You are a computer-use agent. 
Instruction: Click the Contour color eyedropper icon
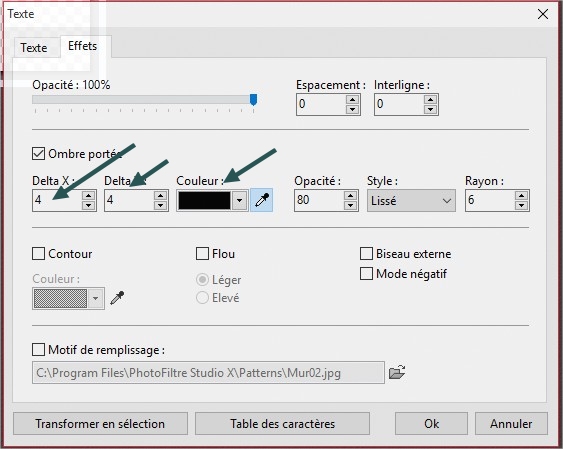pyautogui.click(x=117, y=298)
